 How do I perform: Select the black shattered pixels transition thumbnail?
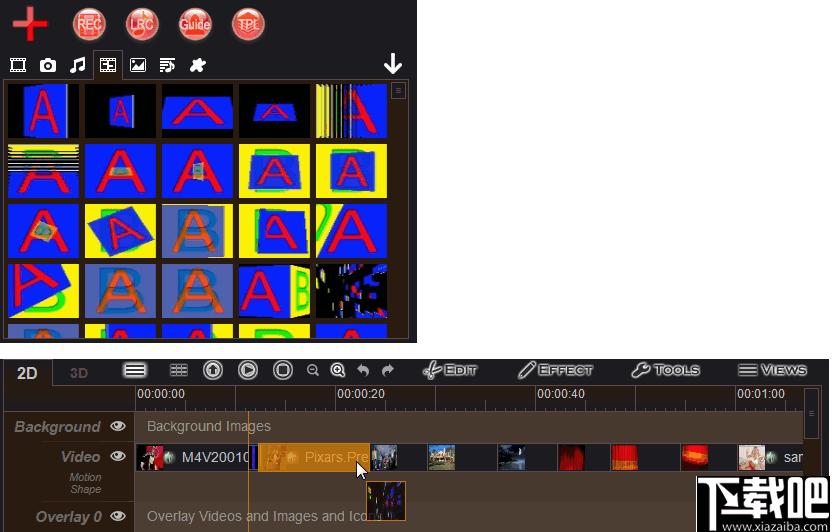pyautogui.click(x=351, y=291)
